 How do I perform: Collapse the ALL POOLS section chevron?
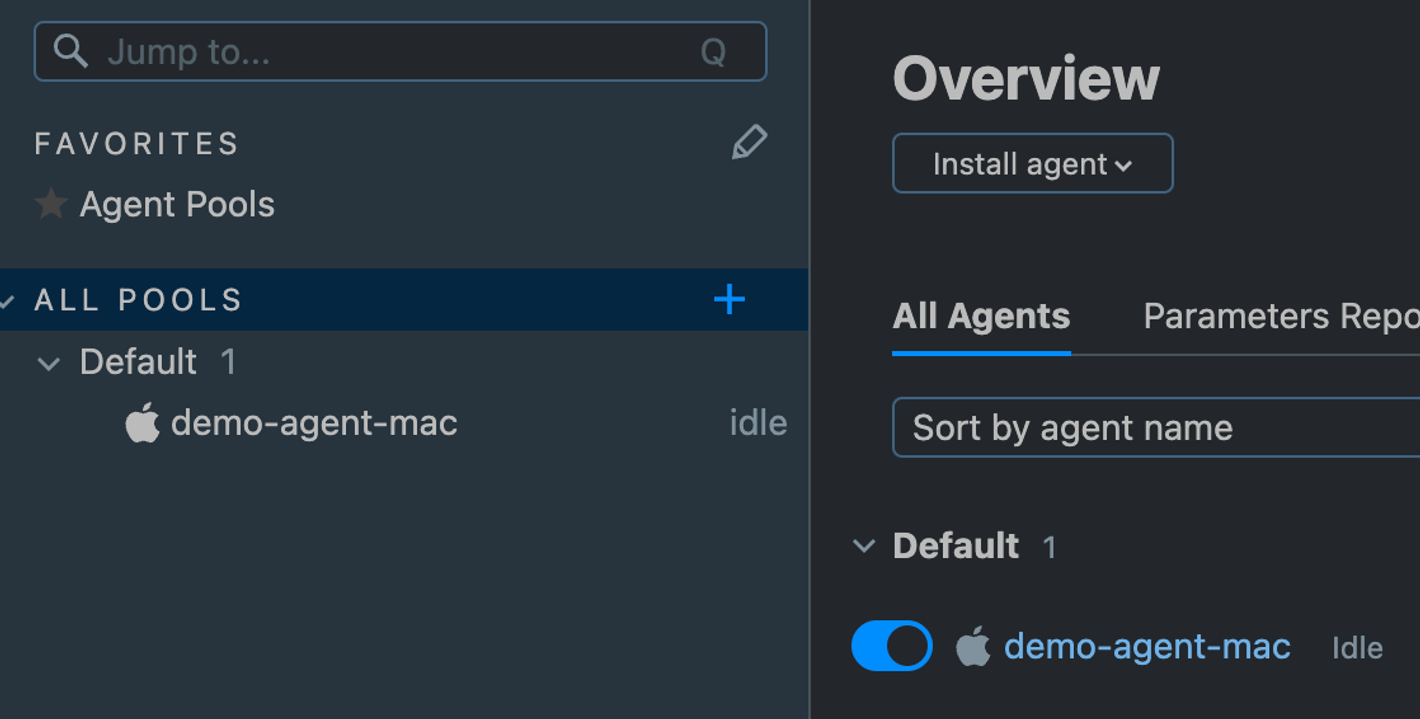[x=7, y=300]
